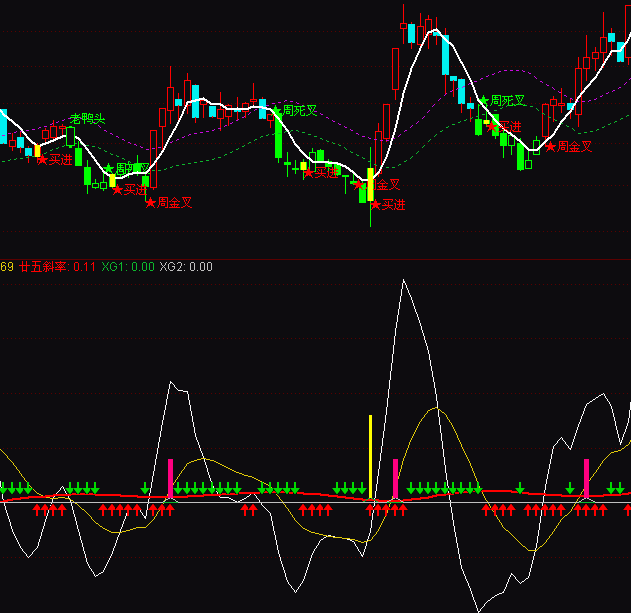Image resolution: width=631 pixels, height=613 pixels.
Task: Click the green star beside rightmost 周死叉
Action: tap(484, 101)
